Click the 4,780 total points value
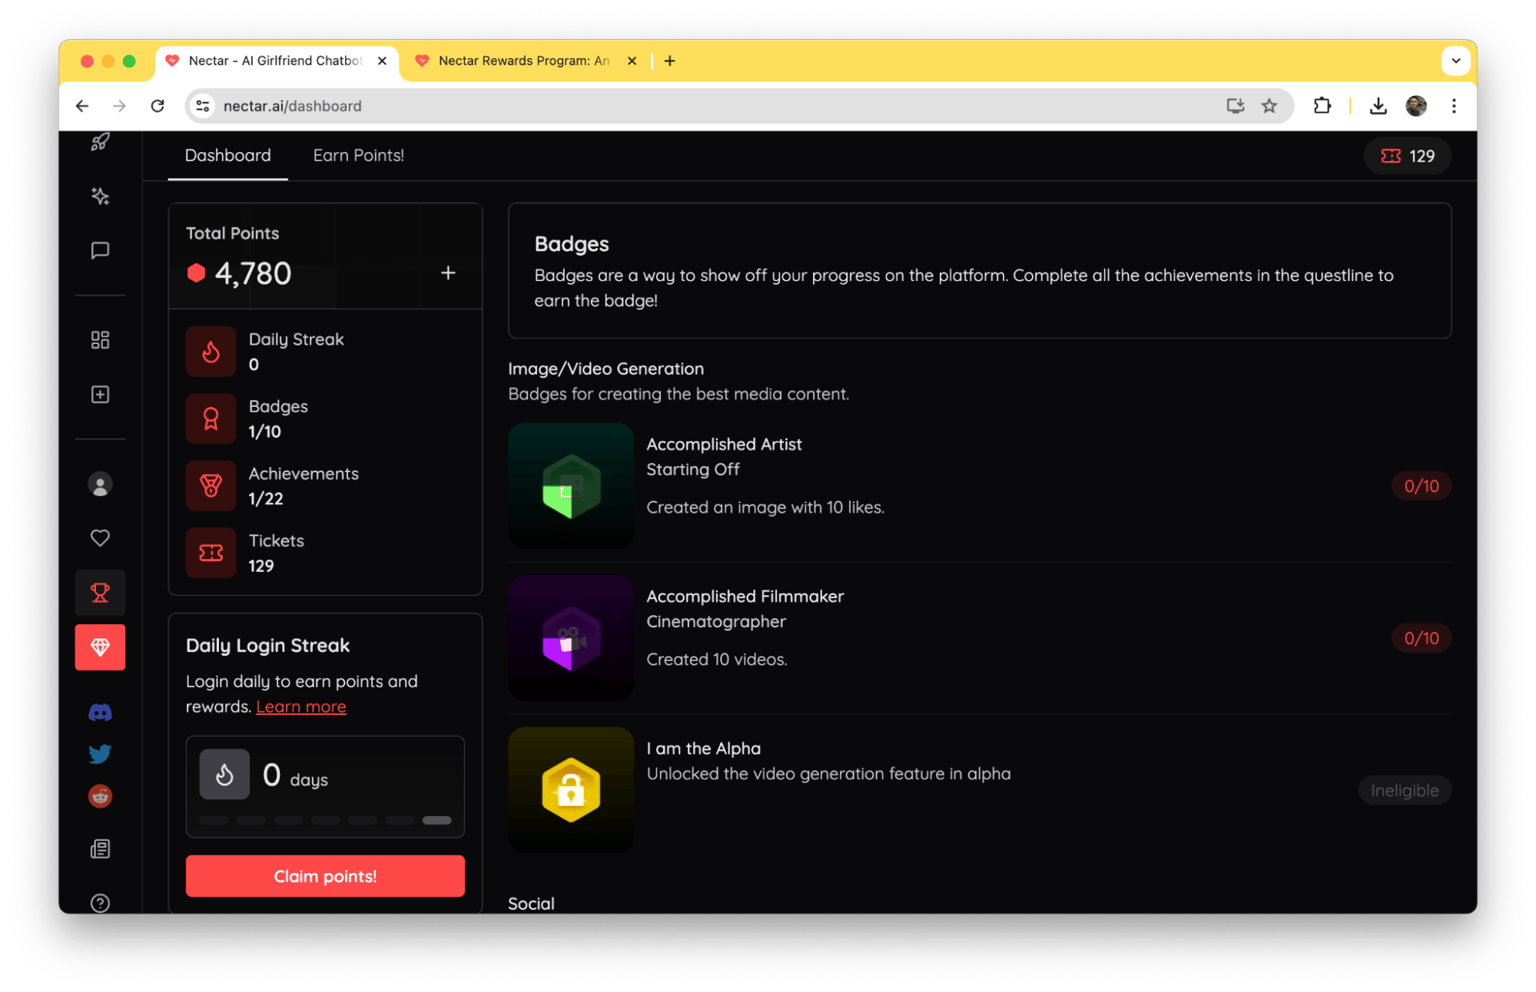 click(253, 273)
